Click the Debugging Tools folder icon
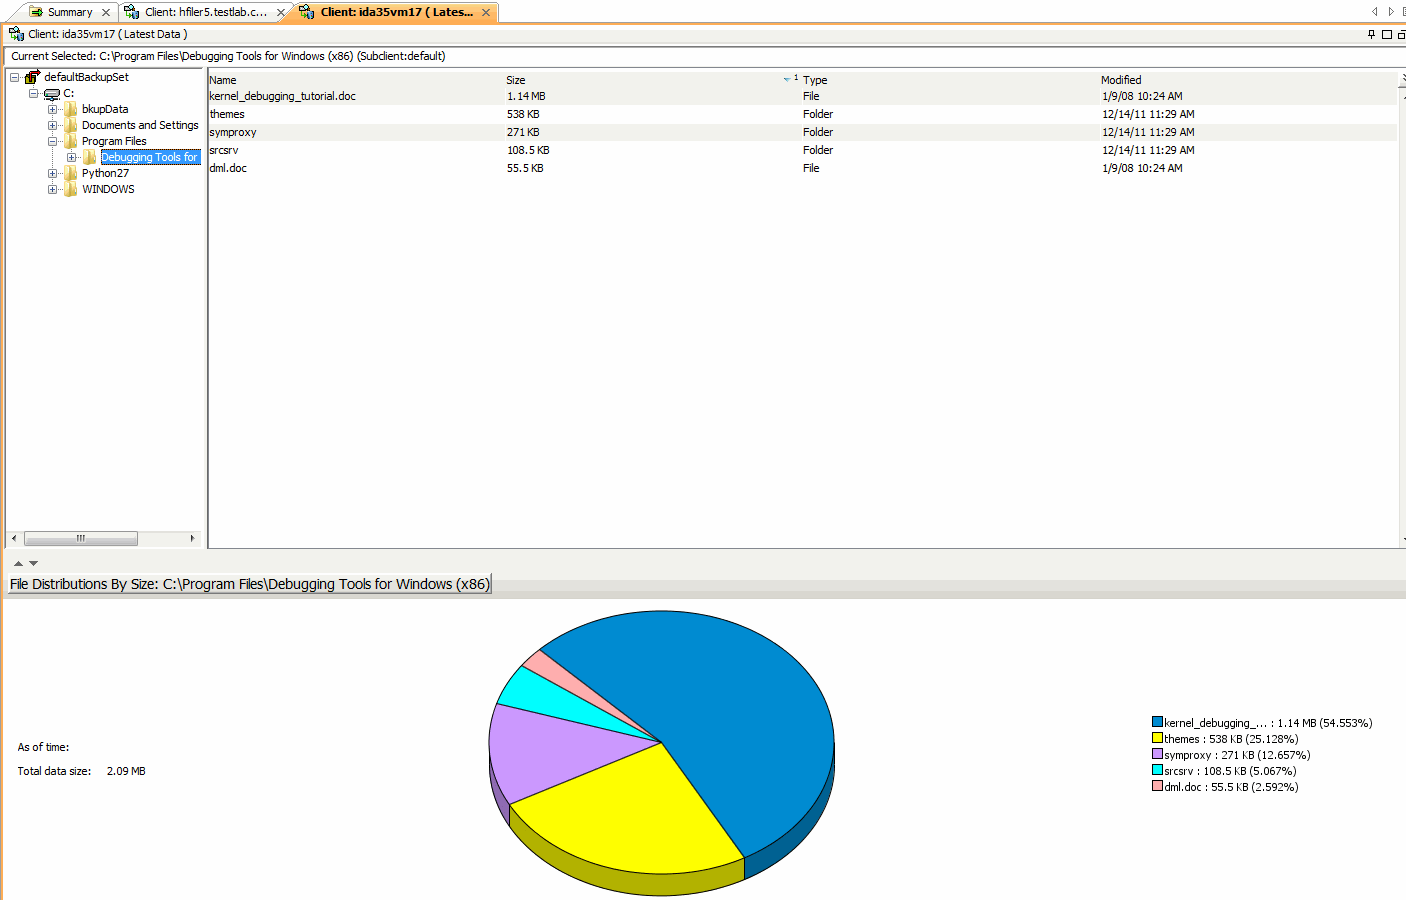The image size is (1406, 900). [x=90, y=157]
